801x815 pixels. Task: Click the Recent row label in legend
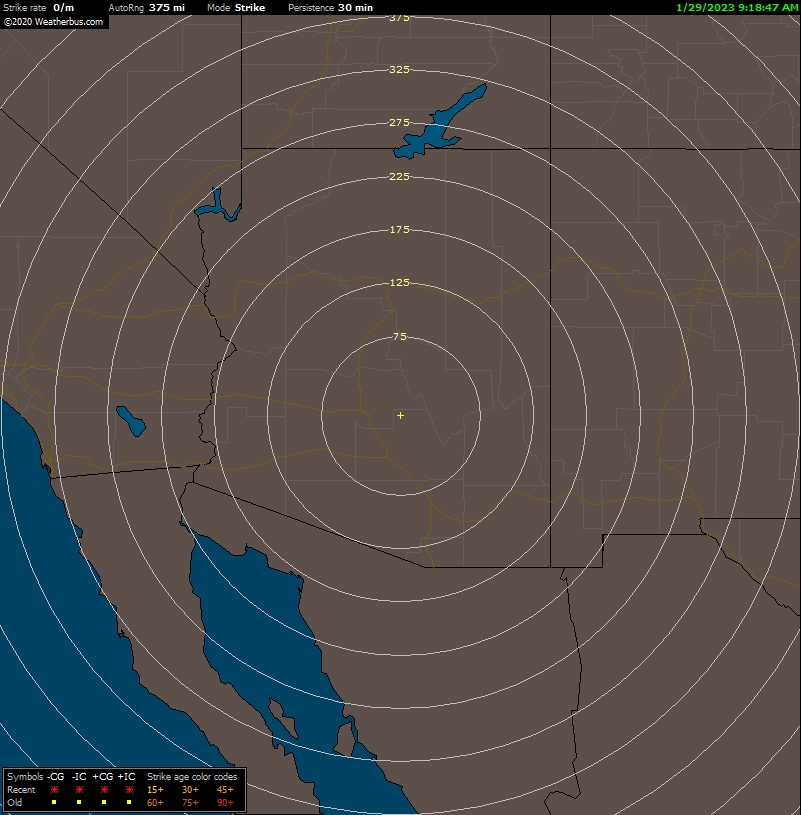tap(21, 790)
